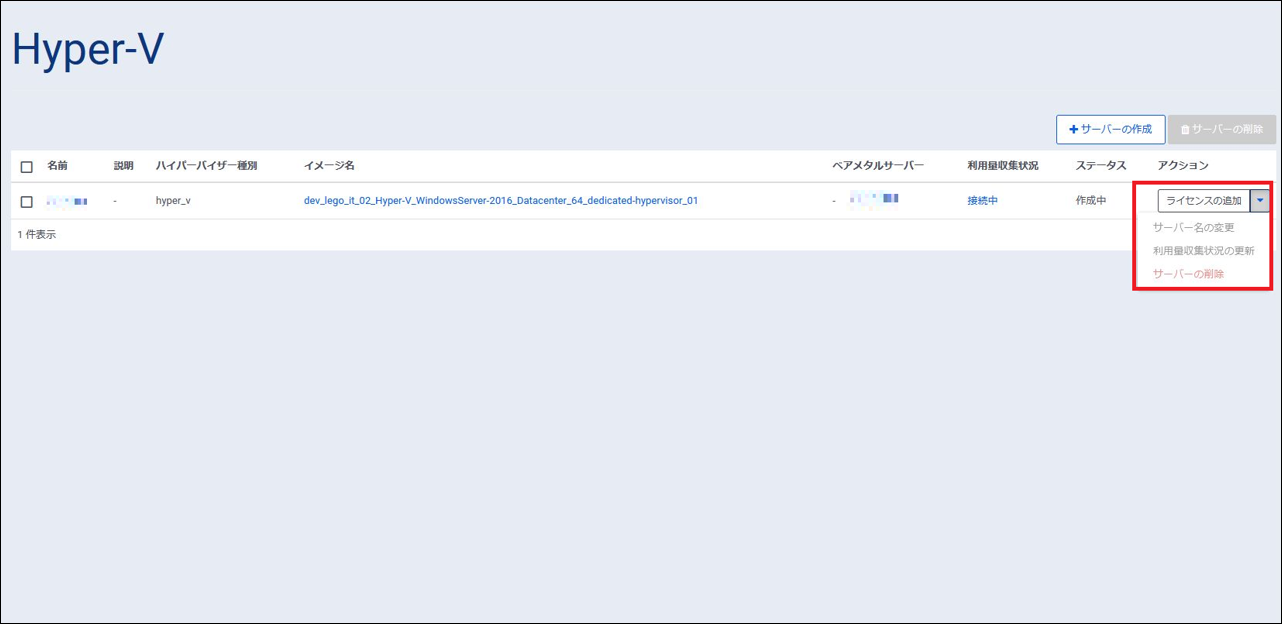Select the red サーバーの削除 menu entry

[1188, 274]
